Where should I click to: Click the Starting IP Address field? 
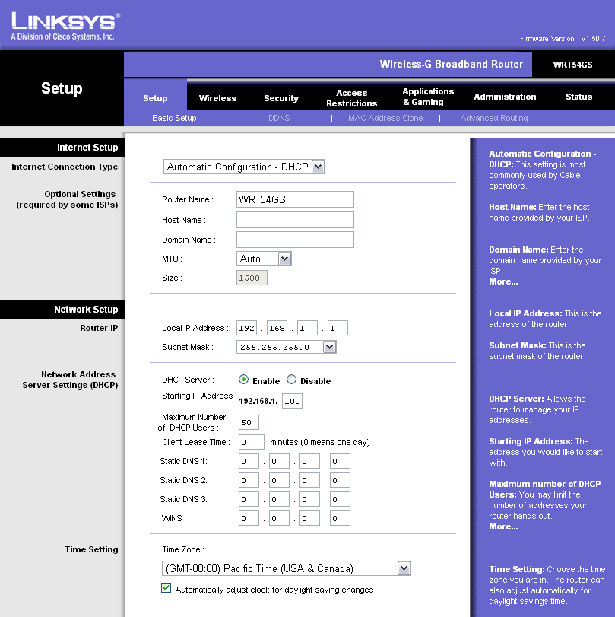[292, 401]
